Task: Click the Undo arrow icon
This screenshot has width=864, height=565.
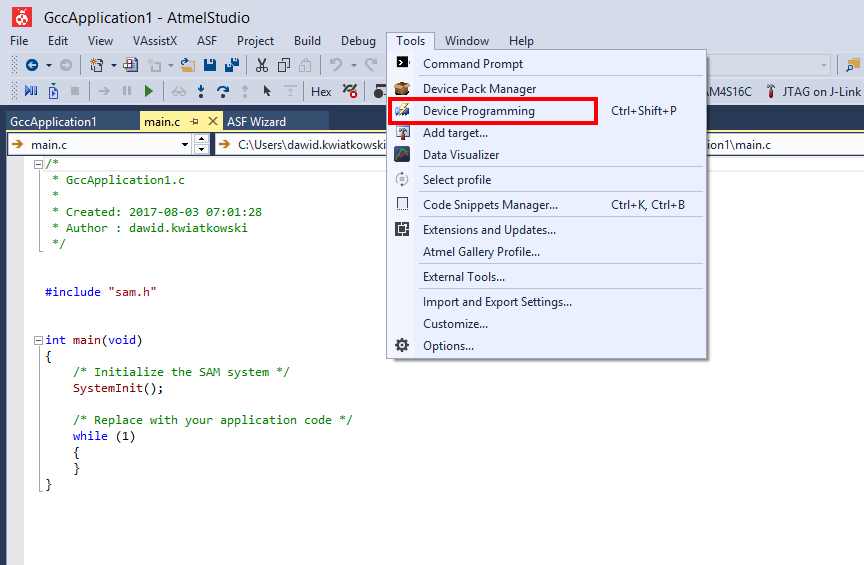Action: [x=336, y=65]
